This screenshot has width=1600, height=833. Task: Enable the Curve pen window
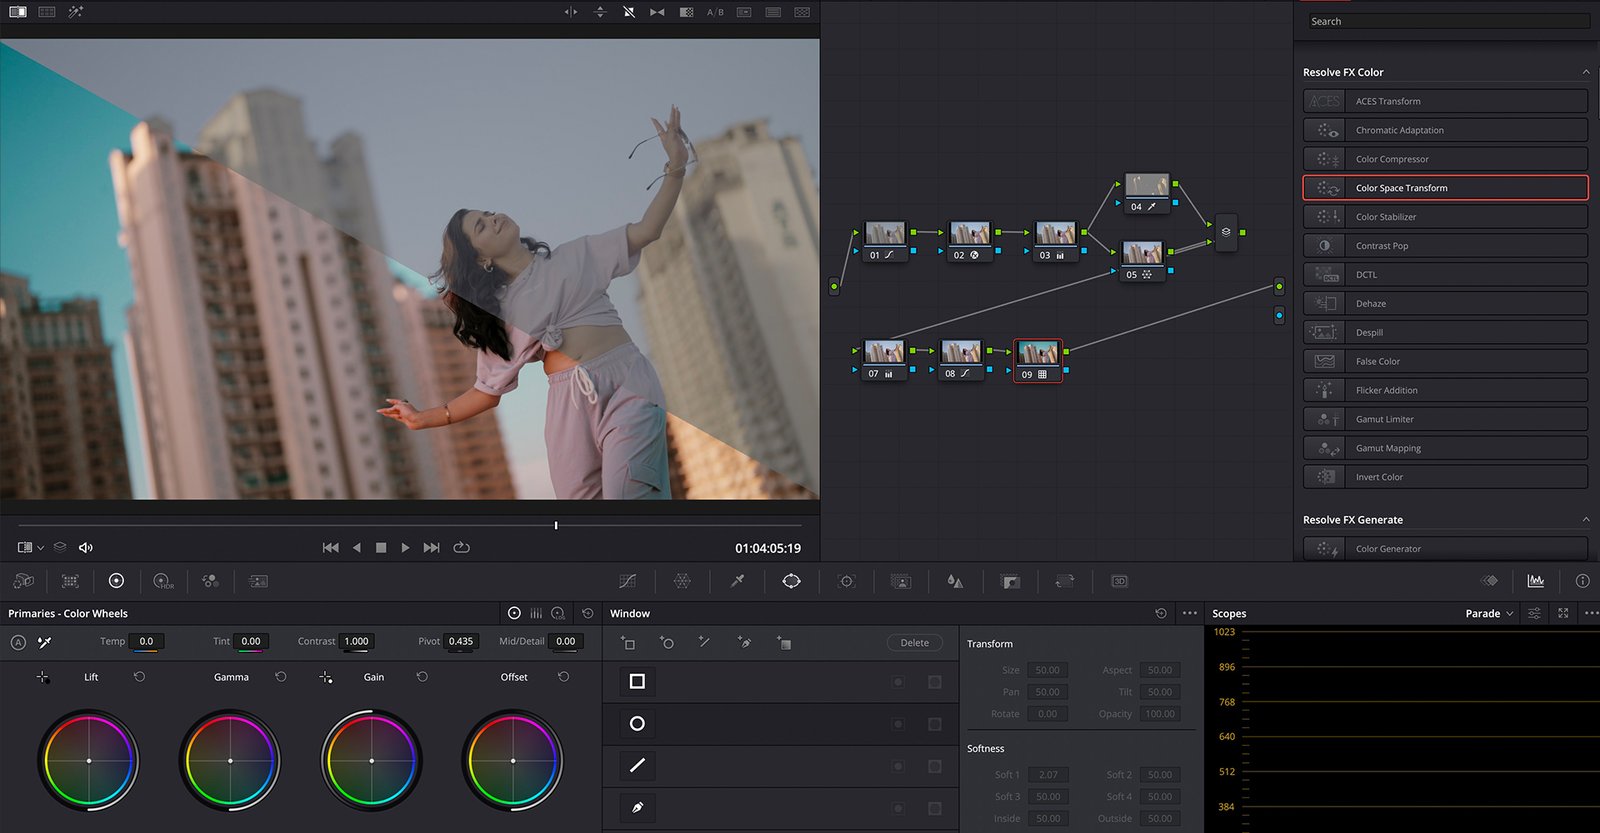(637, 807)
